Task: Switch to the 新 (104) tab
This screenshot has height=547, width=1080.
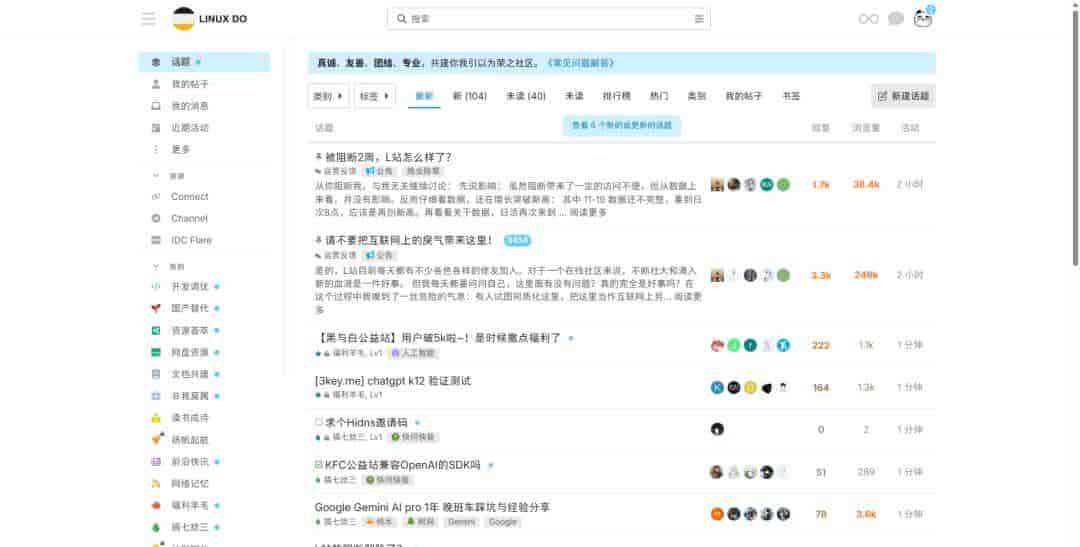Action: coord(470,96)
